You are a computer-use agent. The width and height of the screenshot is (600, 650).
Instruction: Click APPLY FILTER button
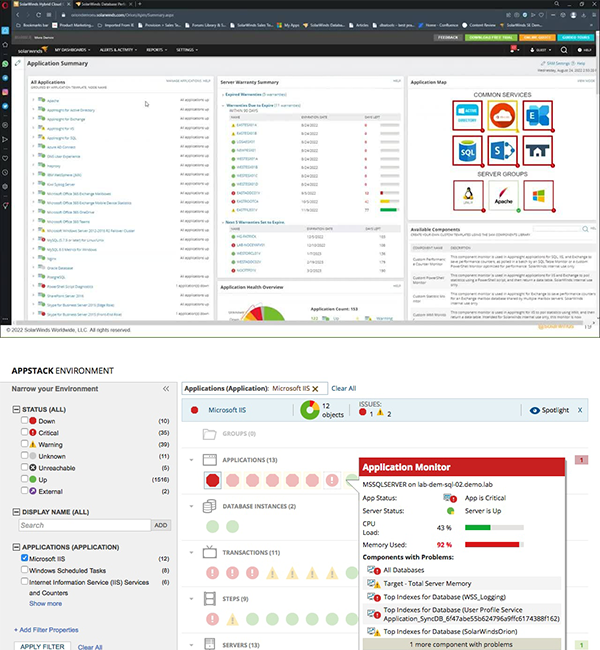[42, 646]
